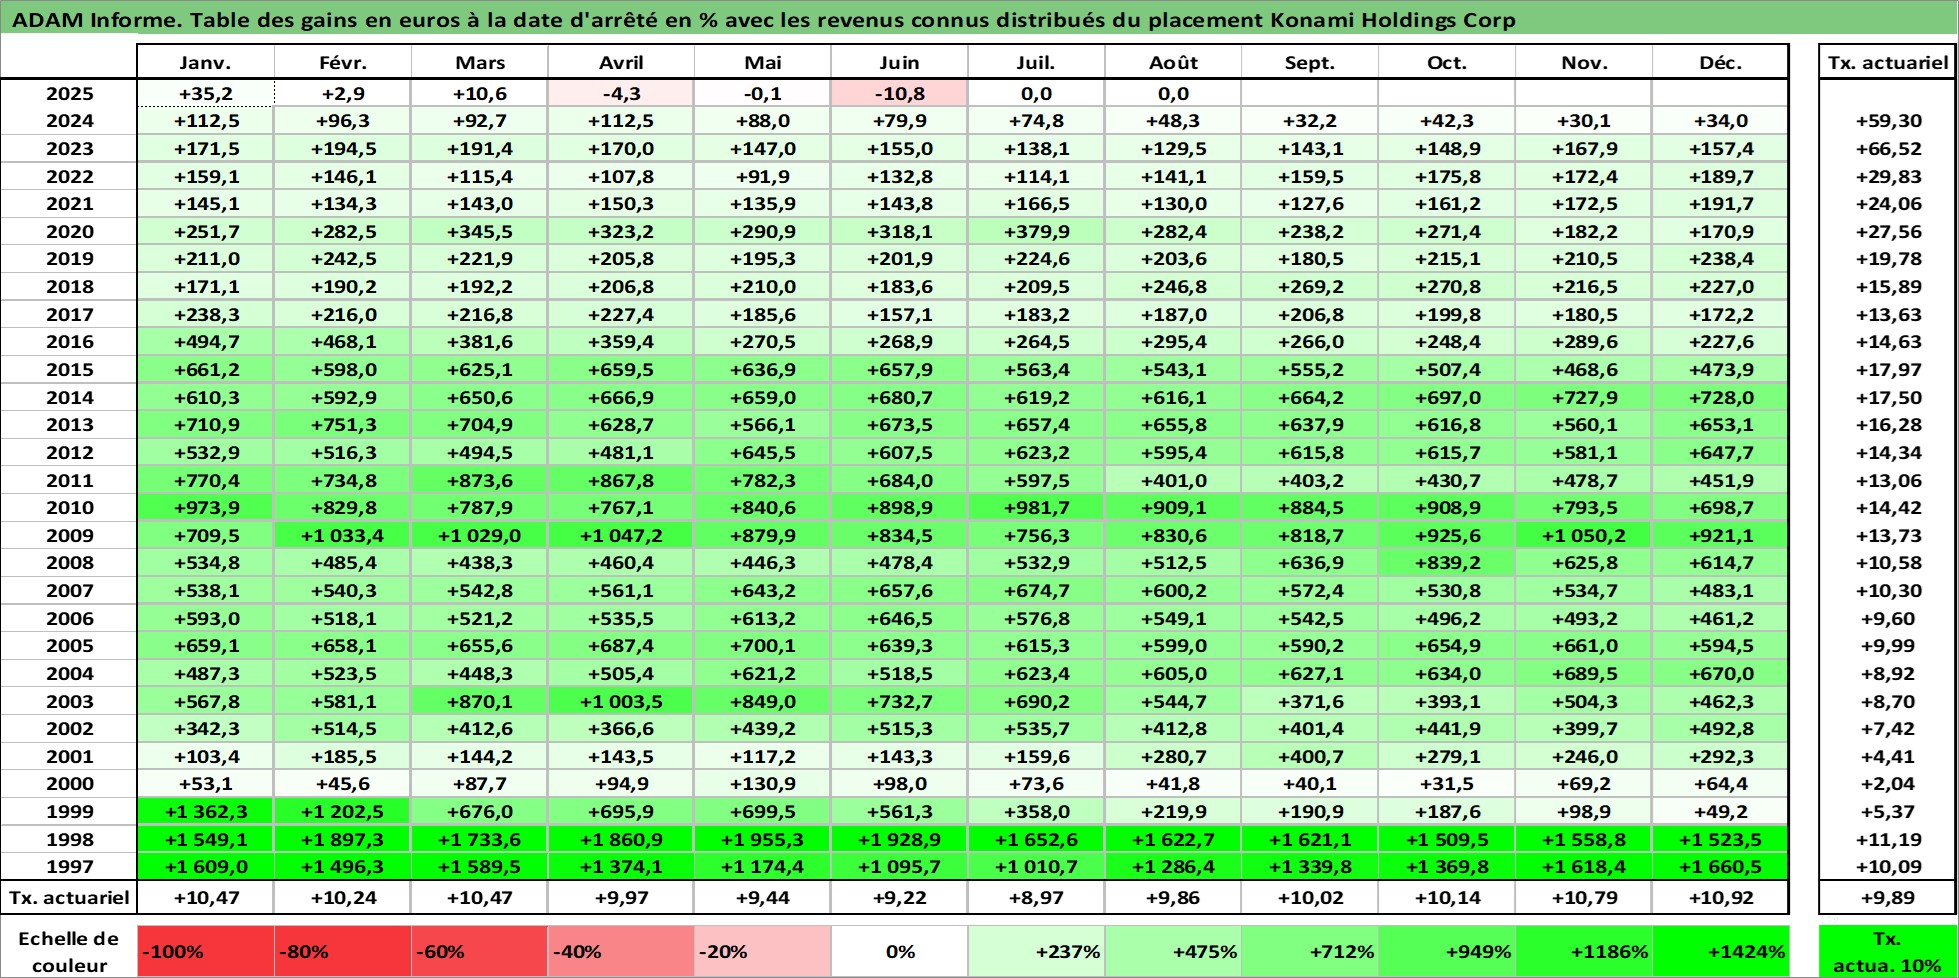Image resolution: width=1959 pixels, height=978 pixels.
Task: Click the 2025 row label
Action: click(69, 94)
